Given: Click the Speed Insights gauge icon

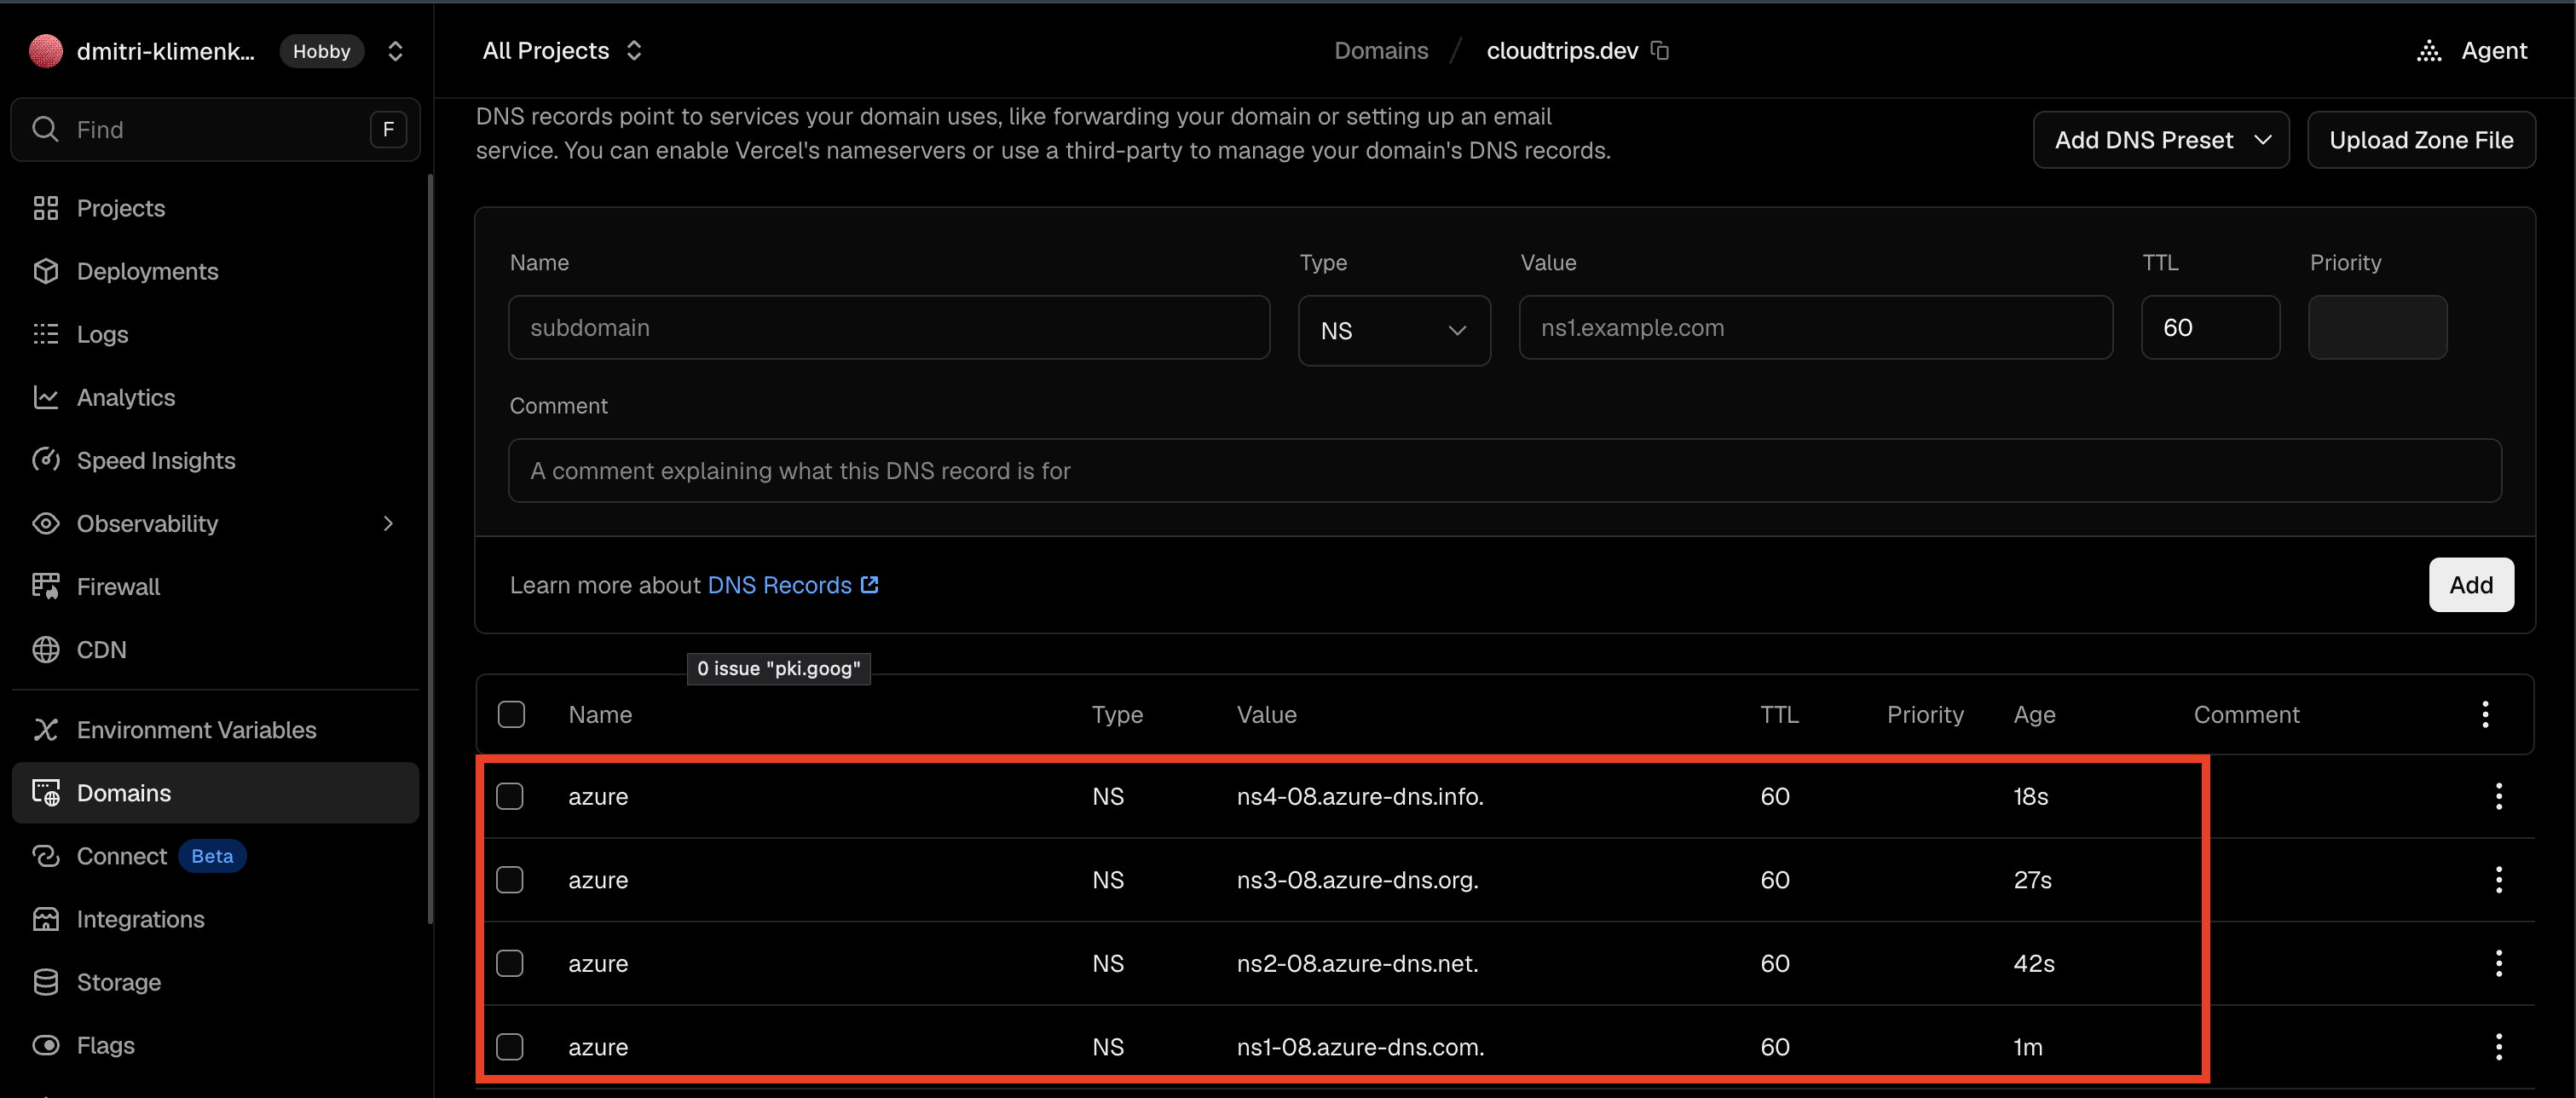Looking at the screenshot, I should point(45,460).
